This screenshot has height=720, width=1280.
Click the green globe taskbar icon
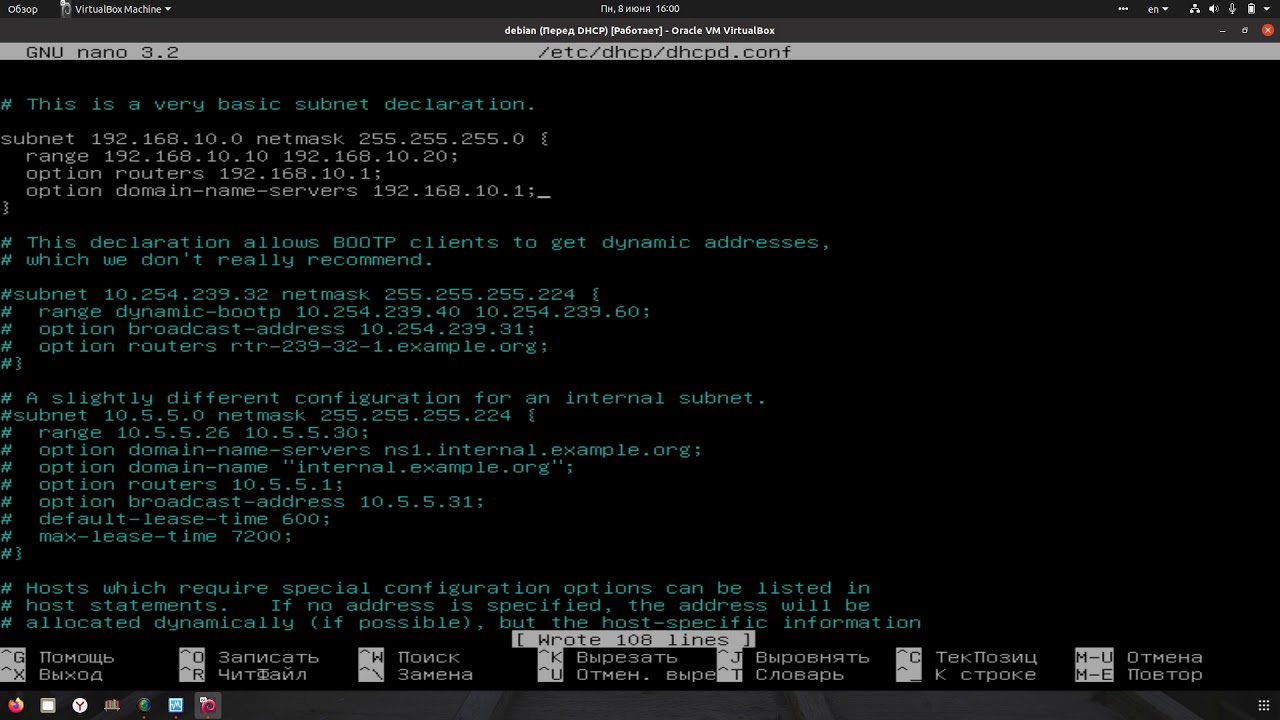pos(144,705)
